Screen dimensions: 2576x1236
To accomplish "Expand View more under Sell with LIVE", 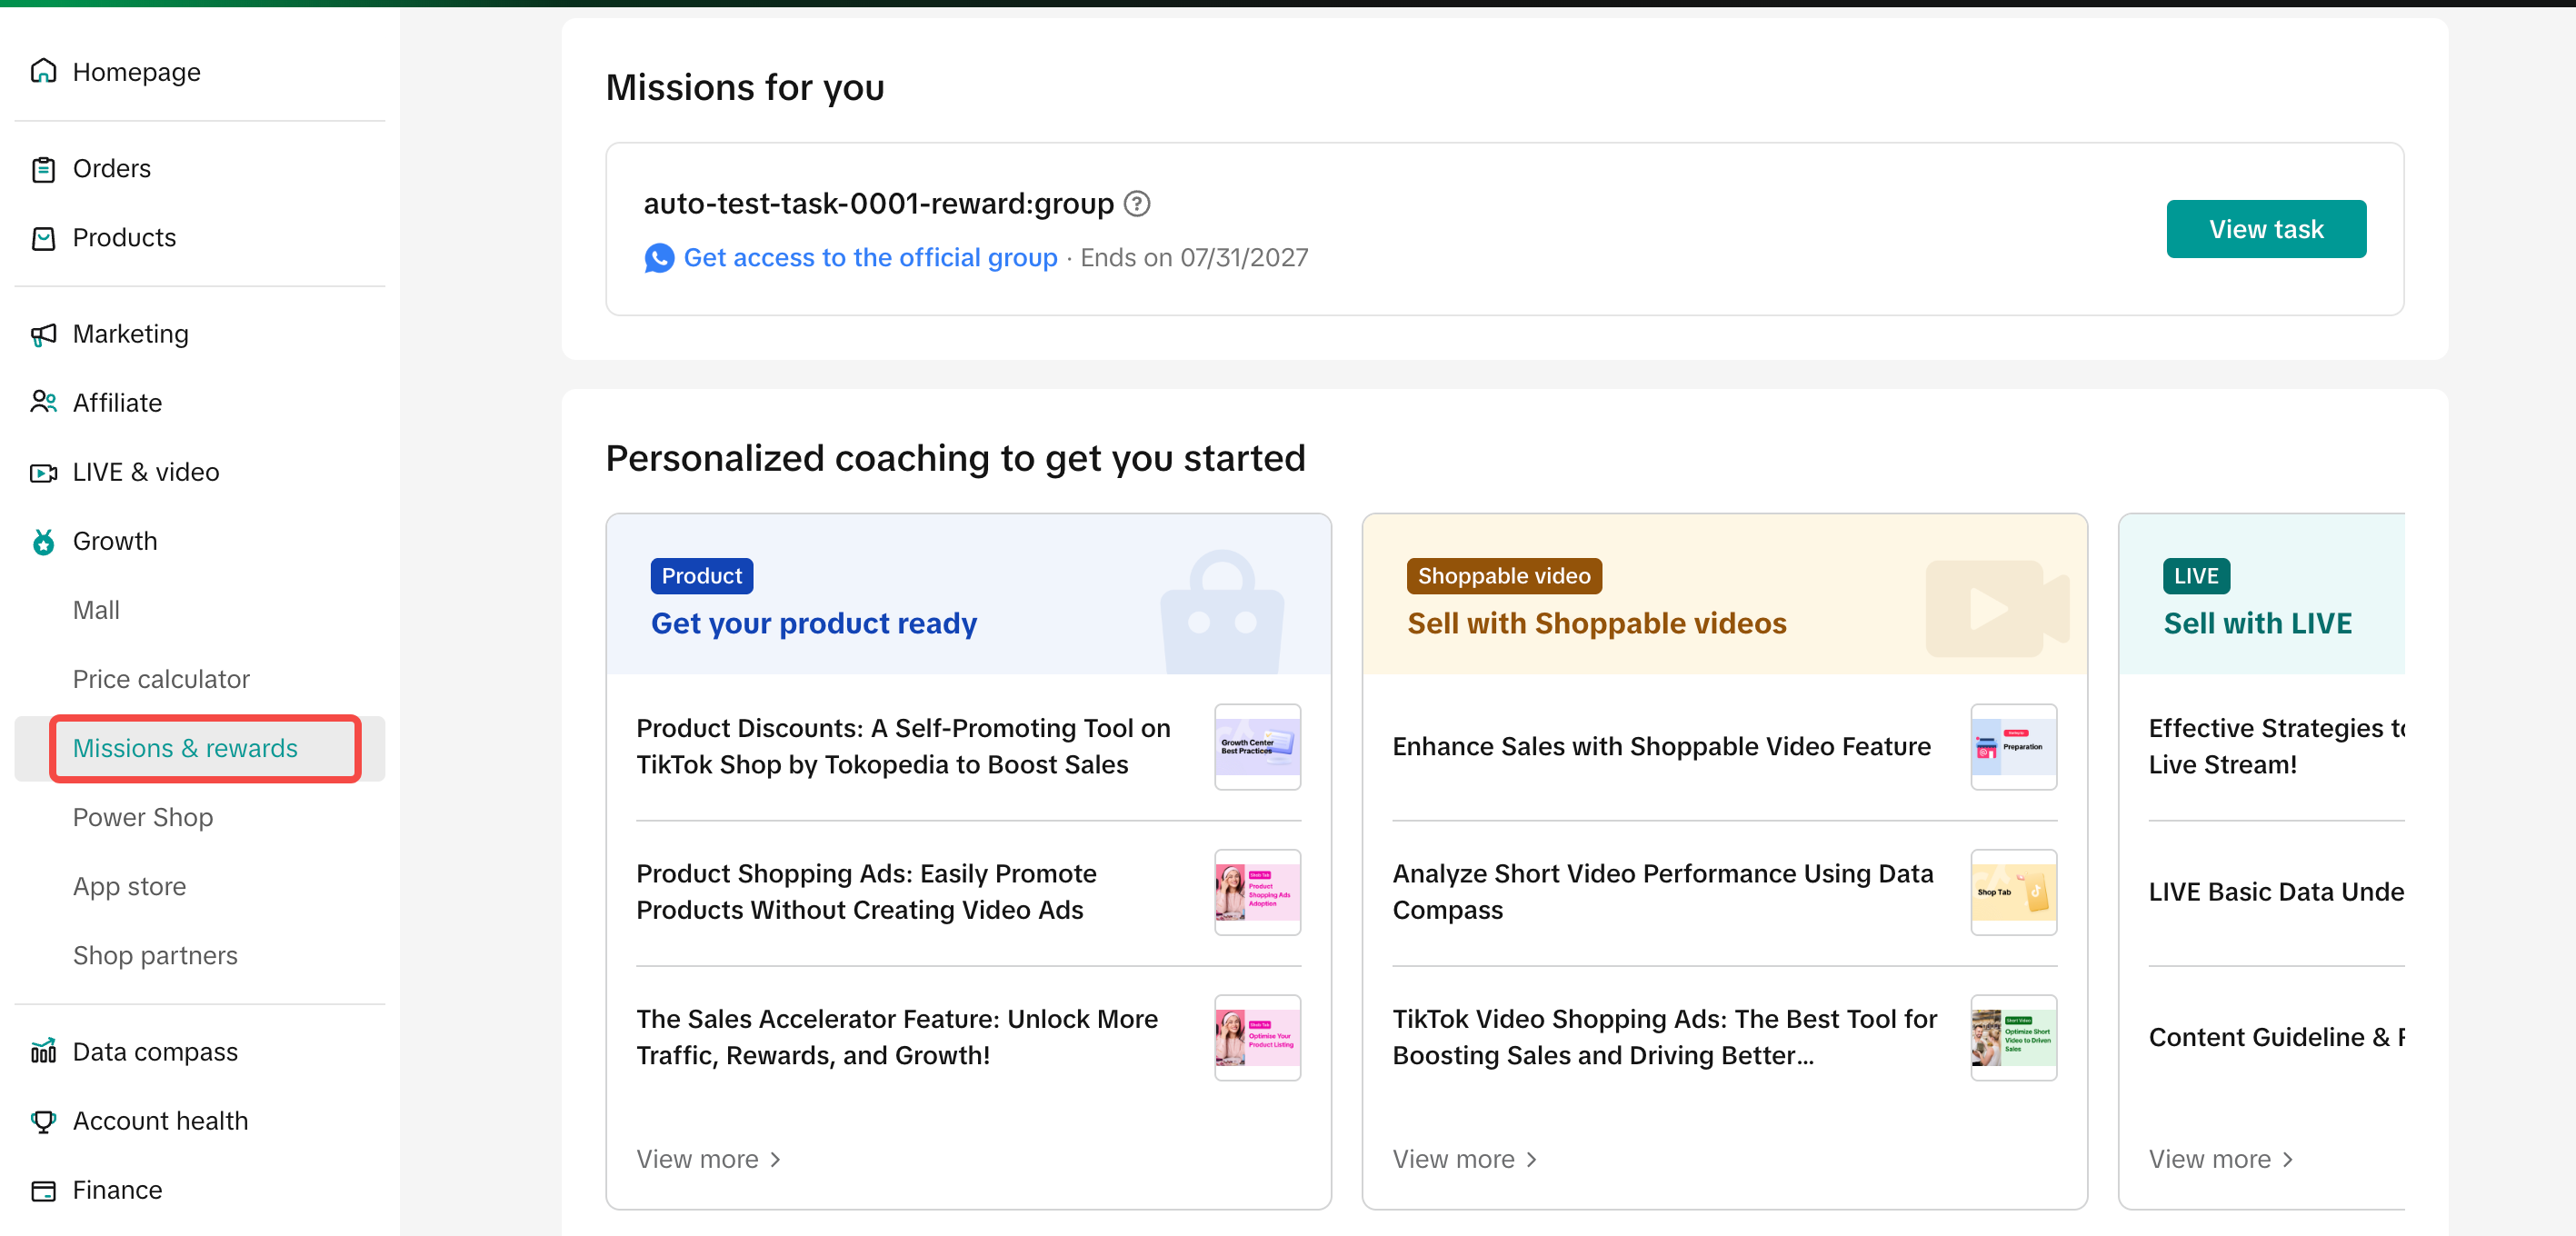I will [x=2220, y=1159].
